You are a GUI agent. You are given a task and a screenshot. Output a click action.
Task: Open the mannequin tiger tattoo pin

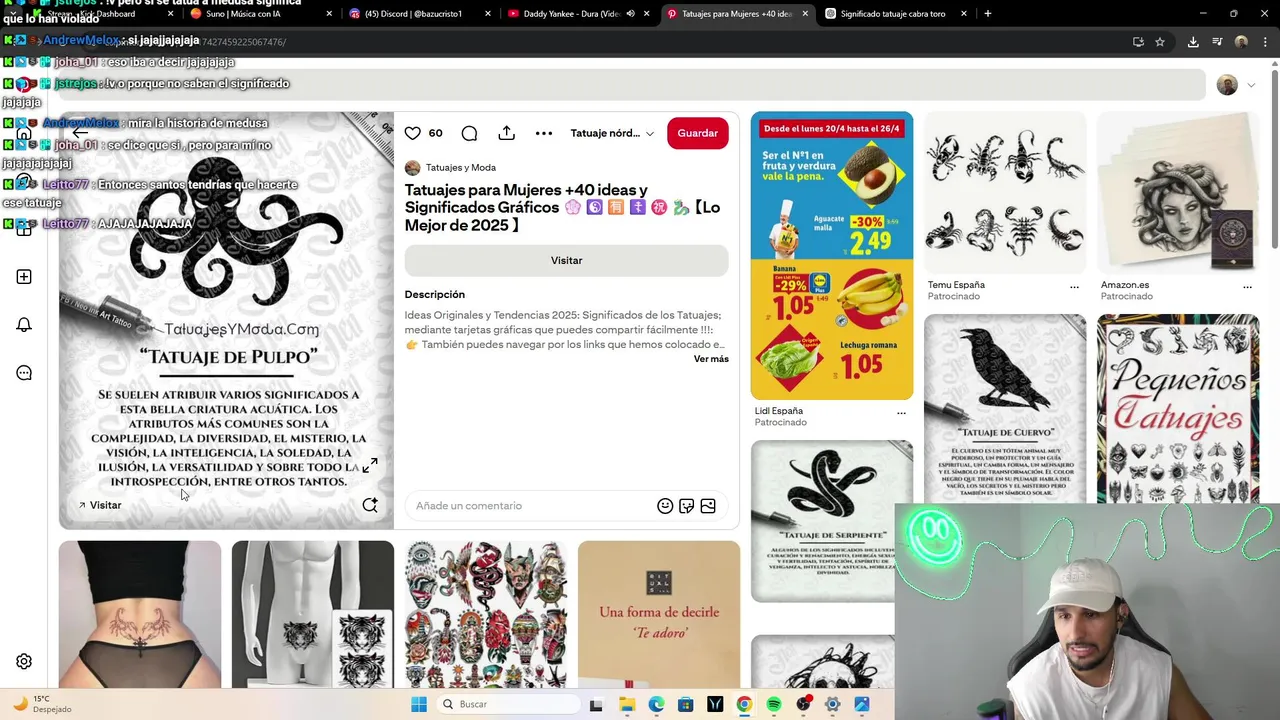(313, 614)
